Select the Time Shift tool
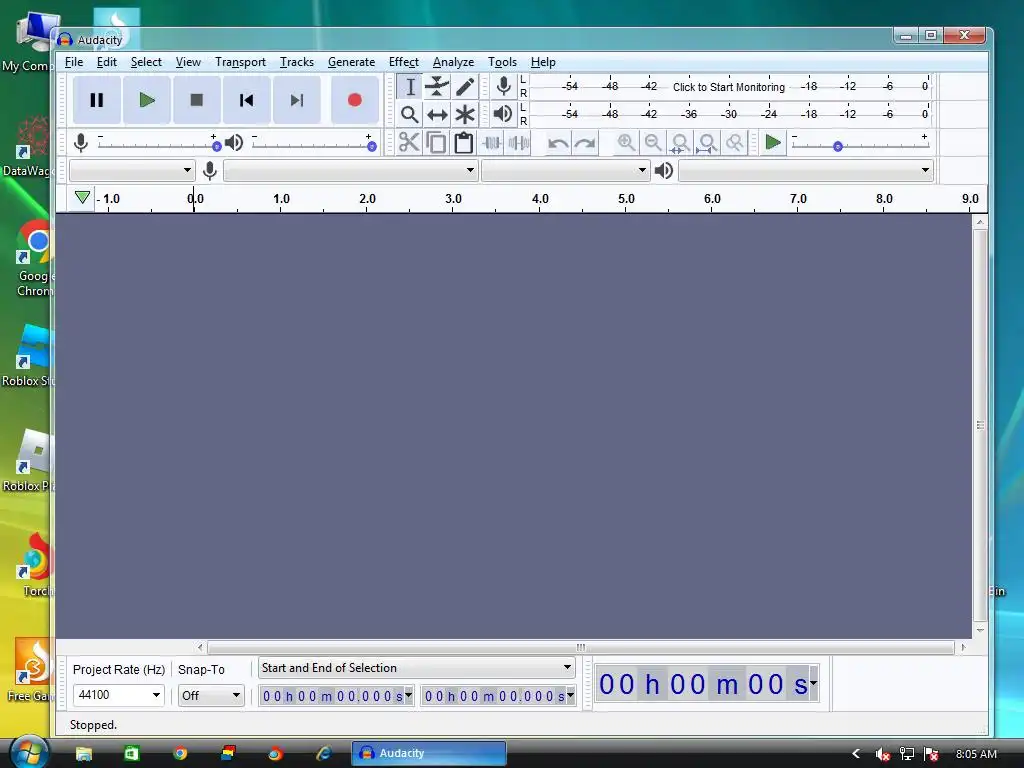Image resolution: width=1024 pixels, height=768 pixels. 437,115
